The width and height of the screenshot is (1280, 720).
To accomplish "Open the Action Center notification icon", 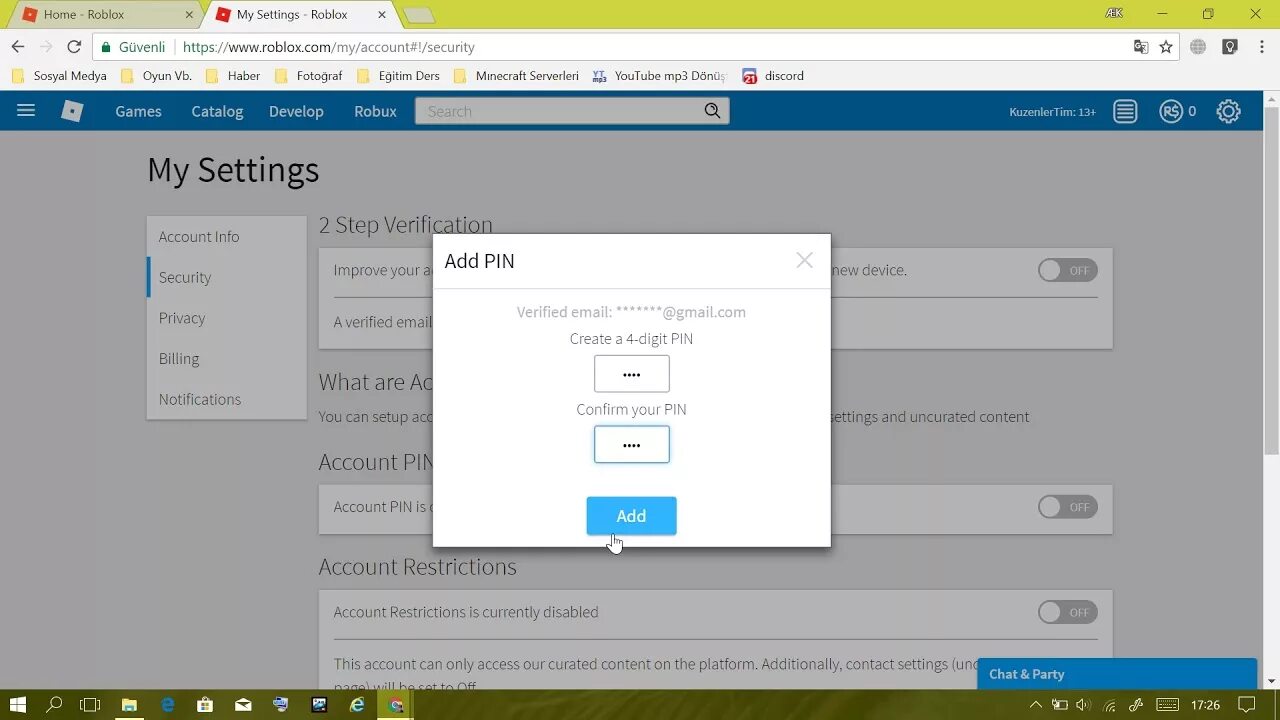I will (1246, 705).
